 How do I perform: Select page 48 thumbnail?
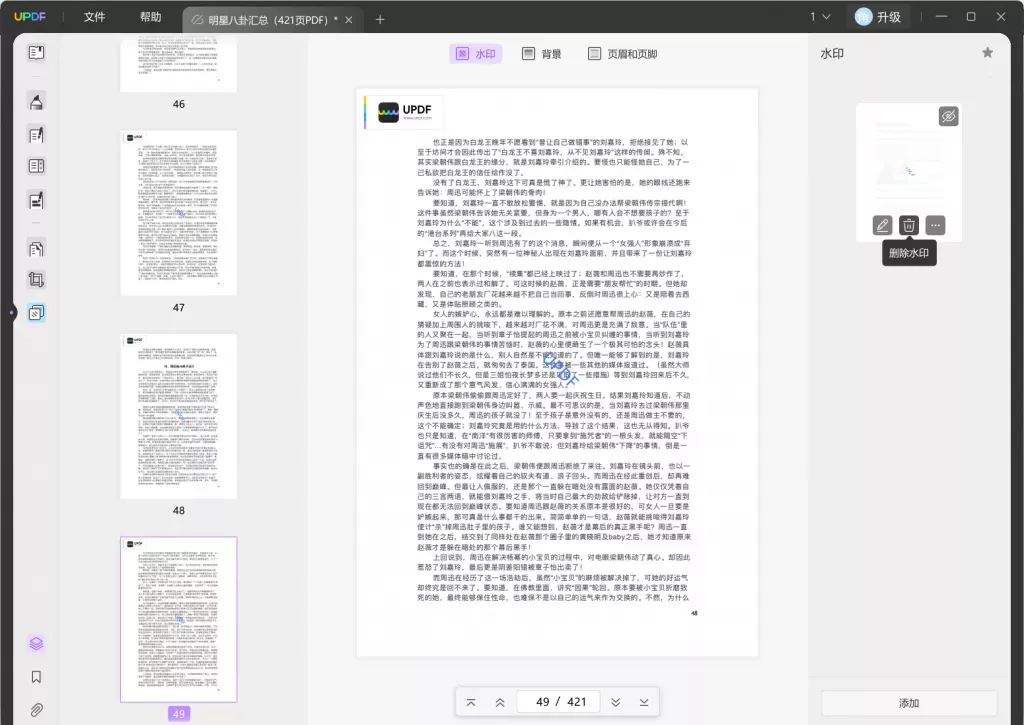tap(179, 416)
